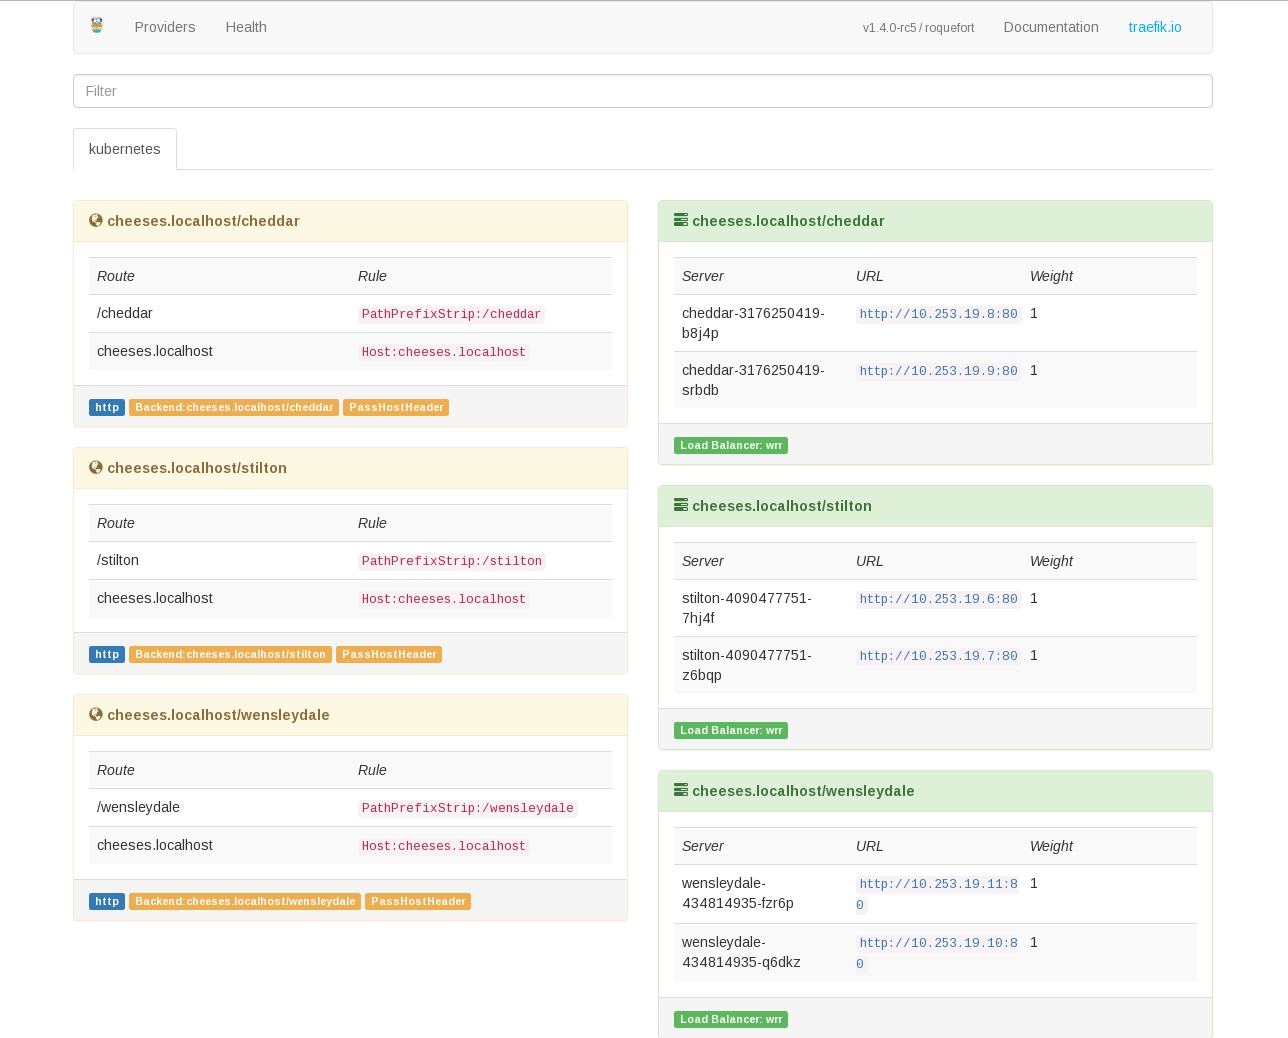Click http badge in wensleydale frontend
The height and width of the screenshot is (1038, 1288).
(107, 902)
